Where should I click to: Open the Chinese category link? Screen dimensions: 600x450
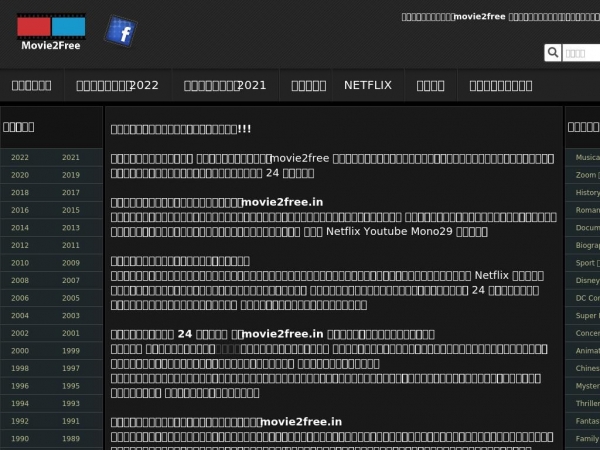tap(587, 368)
